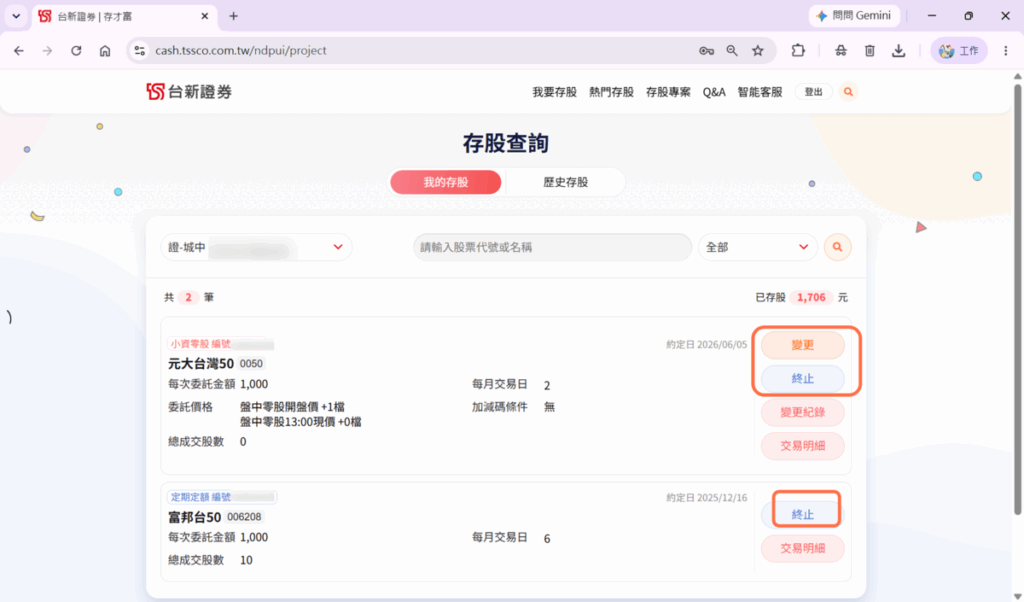Click the 1,706 deposited amount value
The image size is (1024, 602).
tap(811, 298)
